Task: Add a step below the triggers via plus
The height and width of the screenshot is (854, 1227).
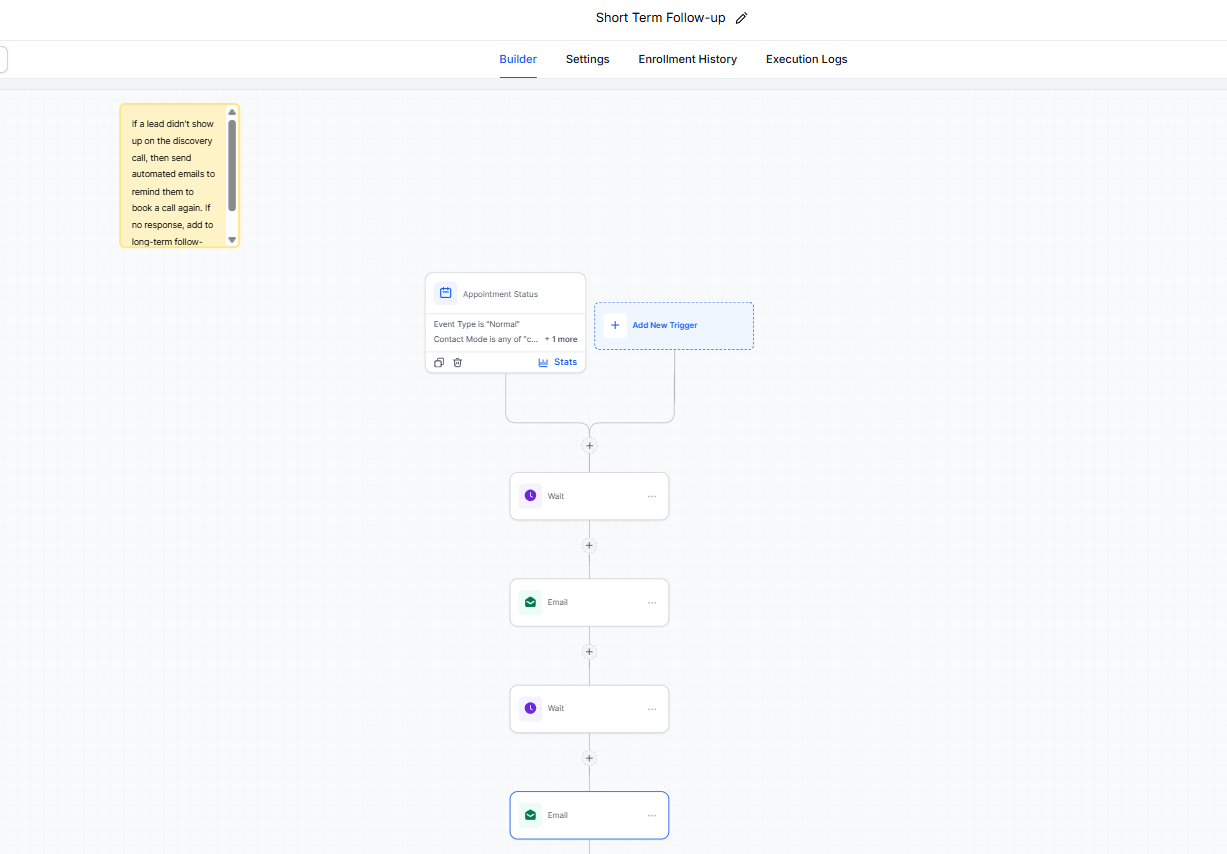Action: (x=589, y=446)
